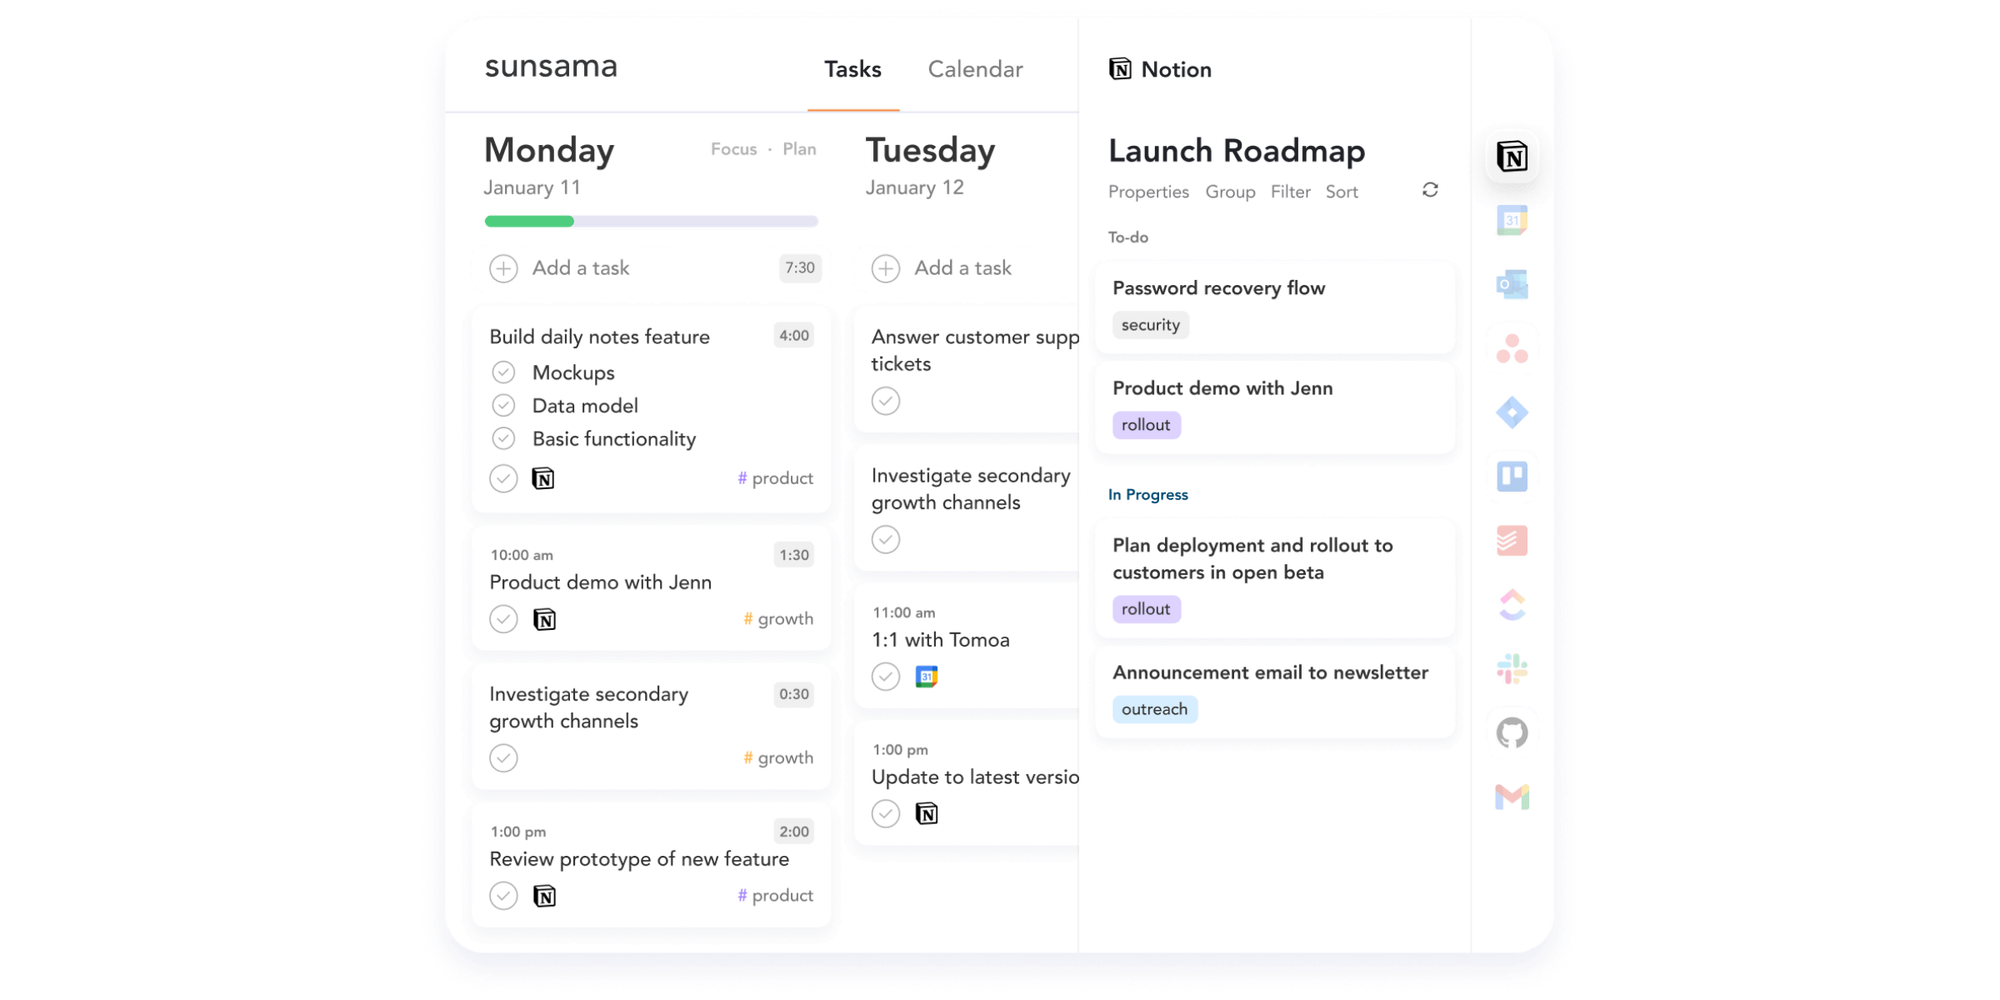Check off the Mockups subtask
This screenshot has height=1000, width=2000.
click(503, 372)
